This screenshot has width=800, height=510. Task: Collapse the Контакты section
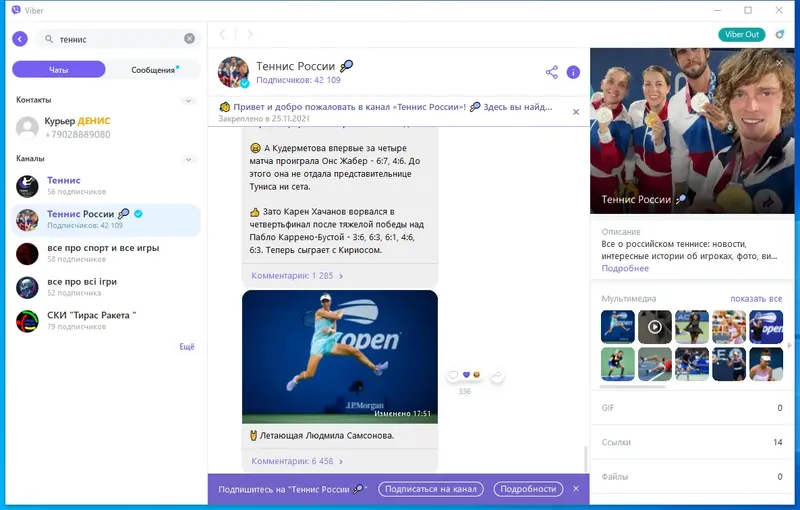(x=188, y=100)
